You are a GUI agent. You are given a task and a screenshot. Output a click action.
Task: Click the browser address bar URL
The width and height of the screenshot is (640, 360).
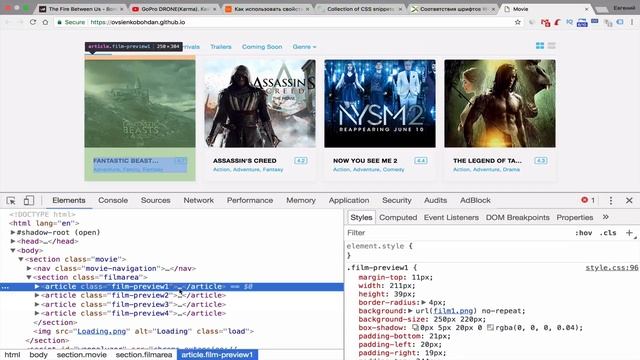(x=138, y=22)
